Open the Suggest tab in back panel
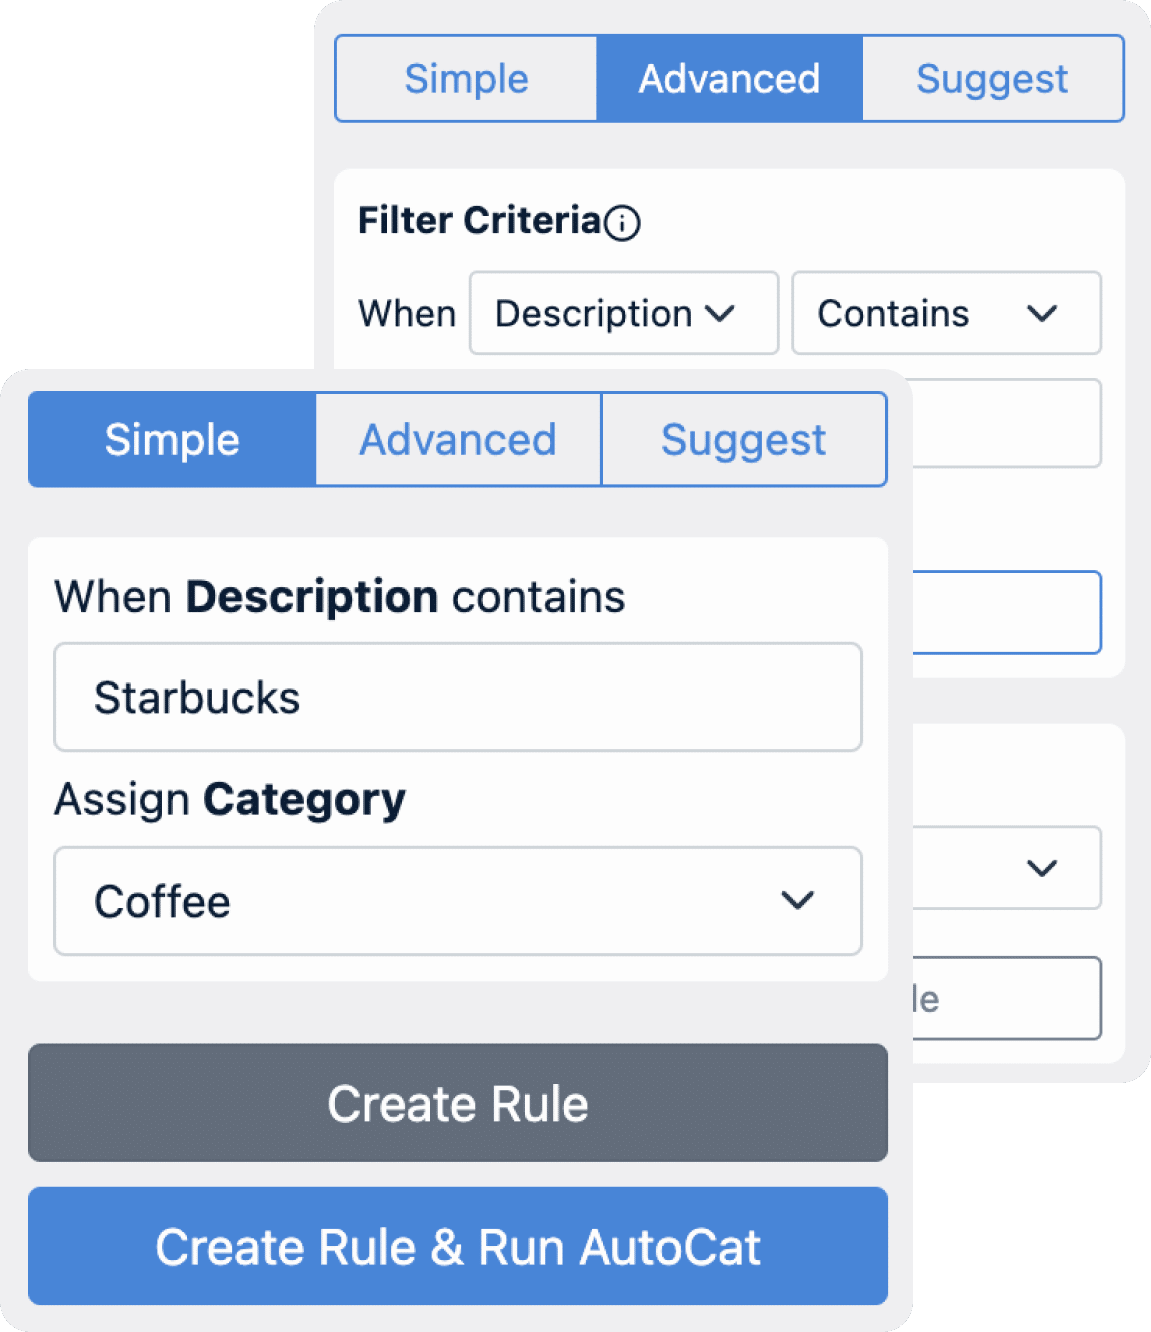1151x1332 pixels. point(993,79)
